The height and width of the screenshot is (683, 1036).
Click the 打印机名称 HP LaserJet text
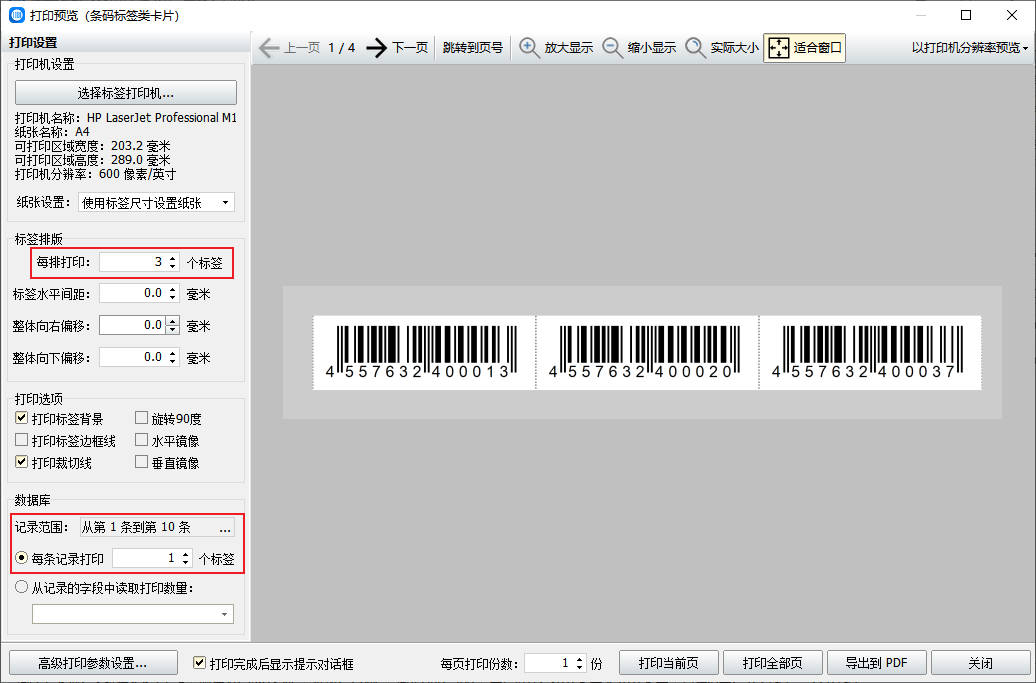(x=126, y=118)
